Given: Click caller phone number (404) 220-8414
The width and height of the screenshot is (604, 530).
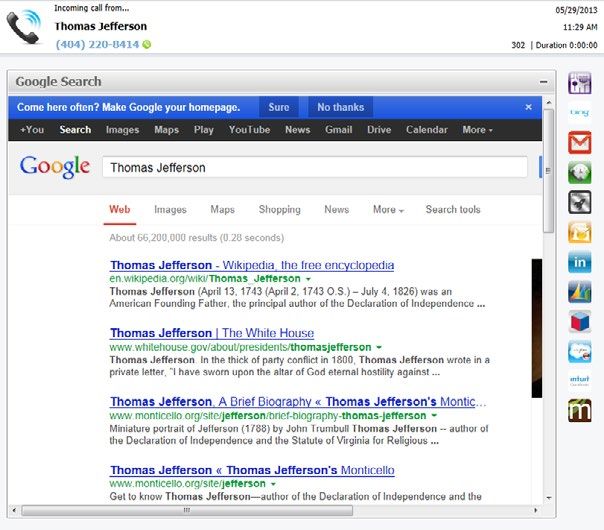Looking at the screenshot, I should coord(97,44).
